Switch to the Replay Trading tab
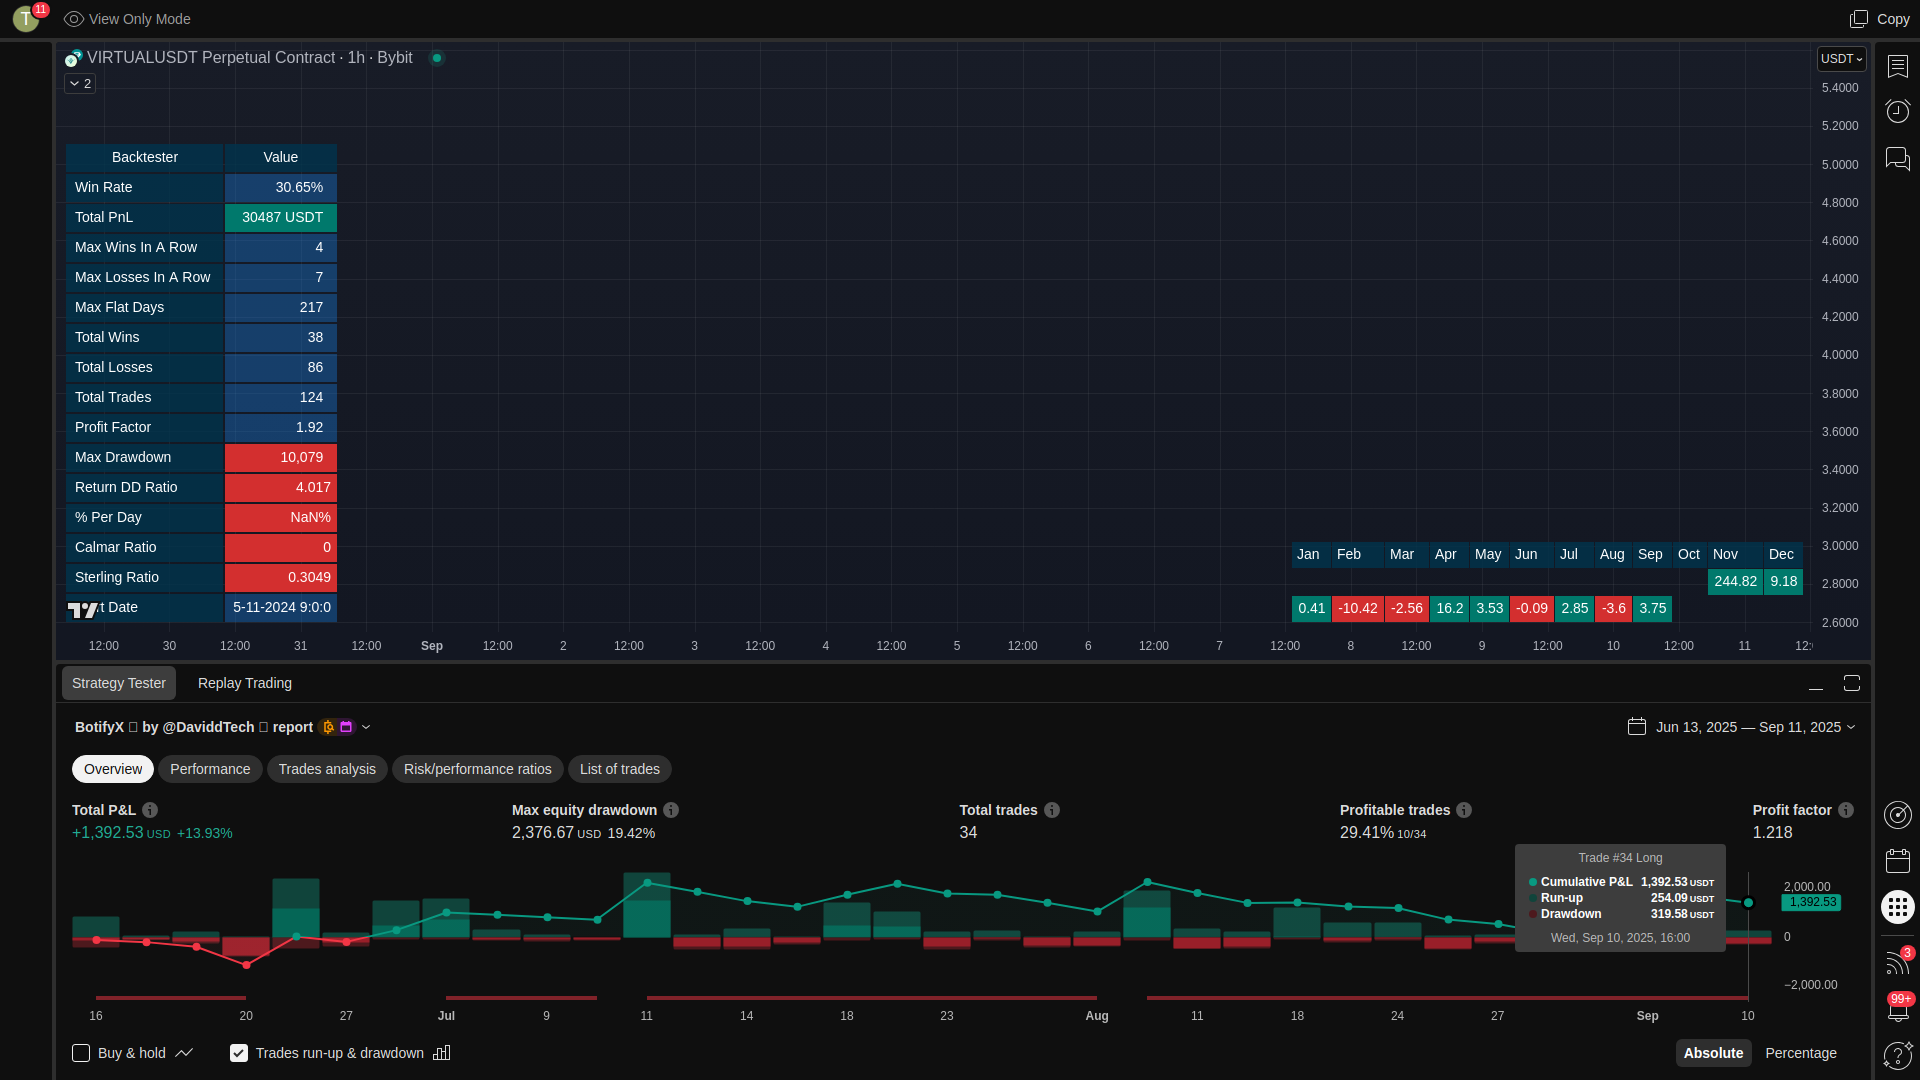This screenshot has height=1080, width=1920. point(245,683)
